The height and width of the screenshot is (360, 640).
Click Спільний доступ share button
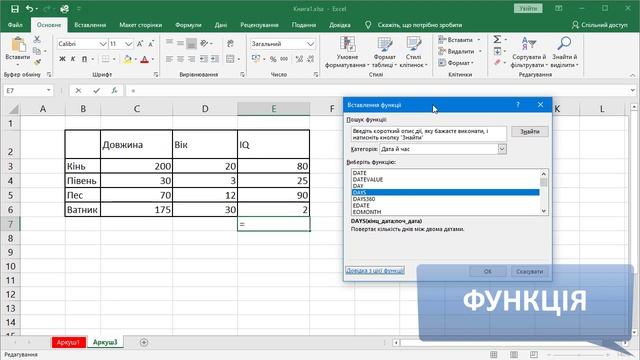(600, 25)
